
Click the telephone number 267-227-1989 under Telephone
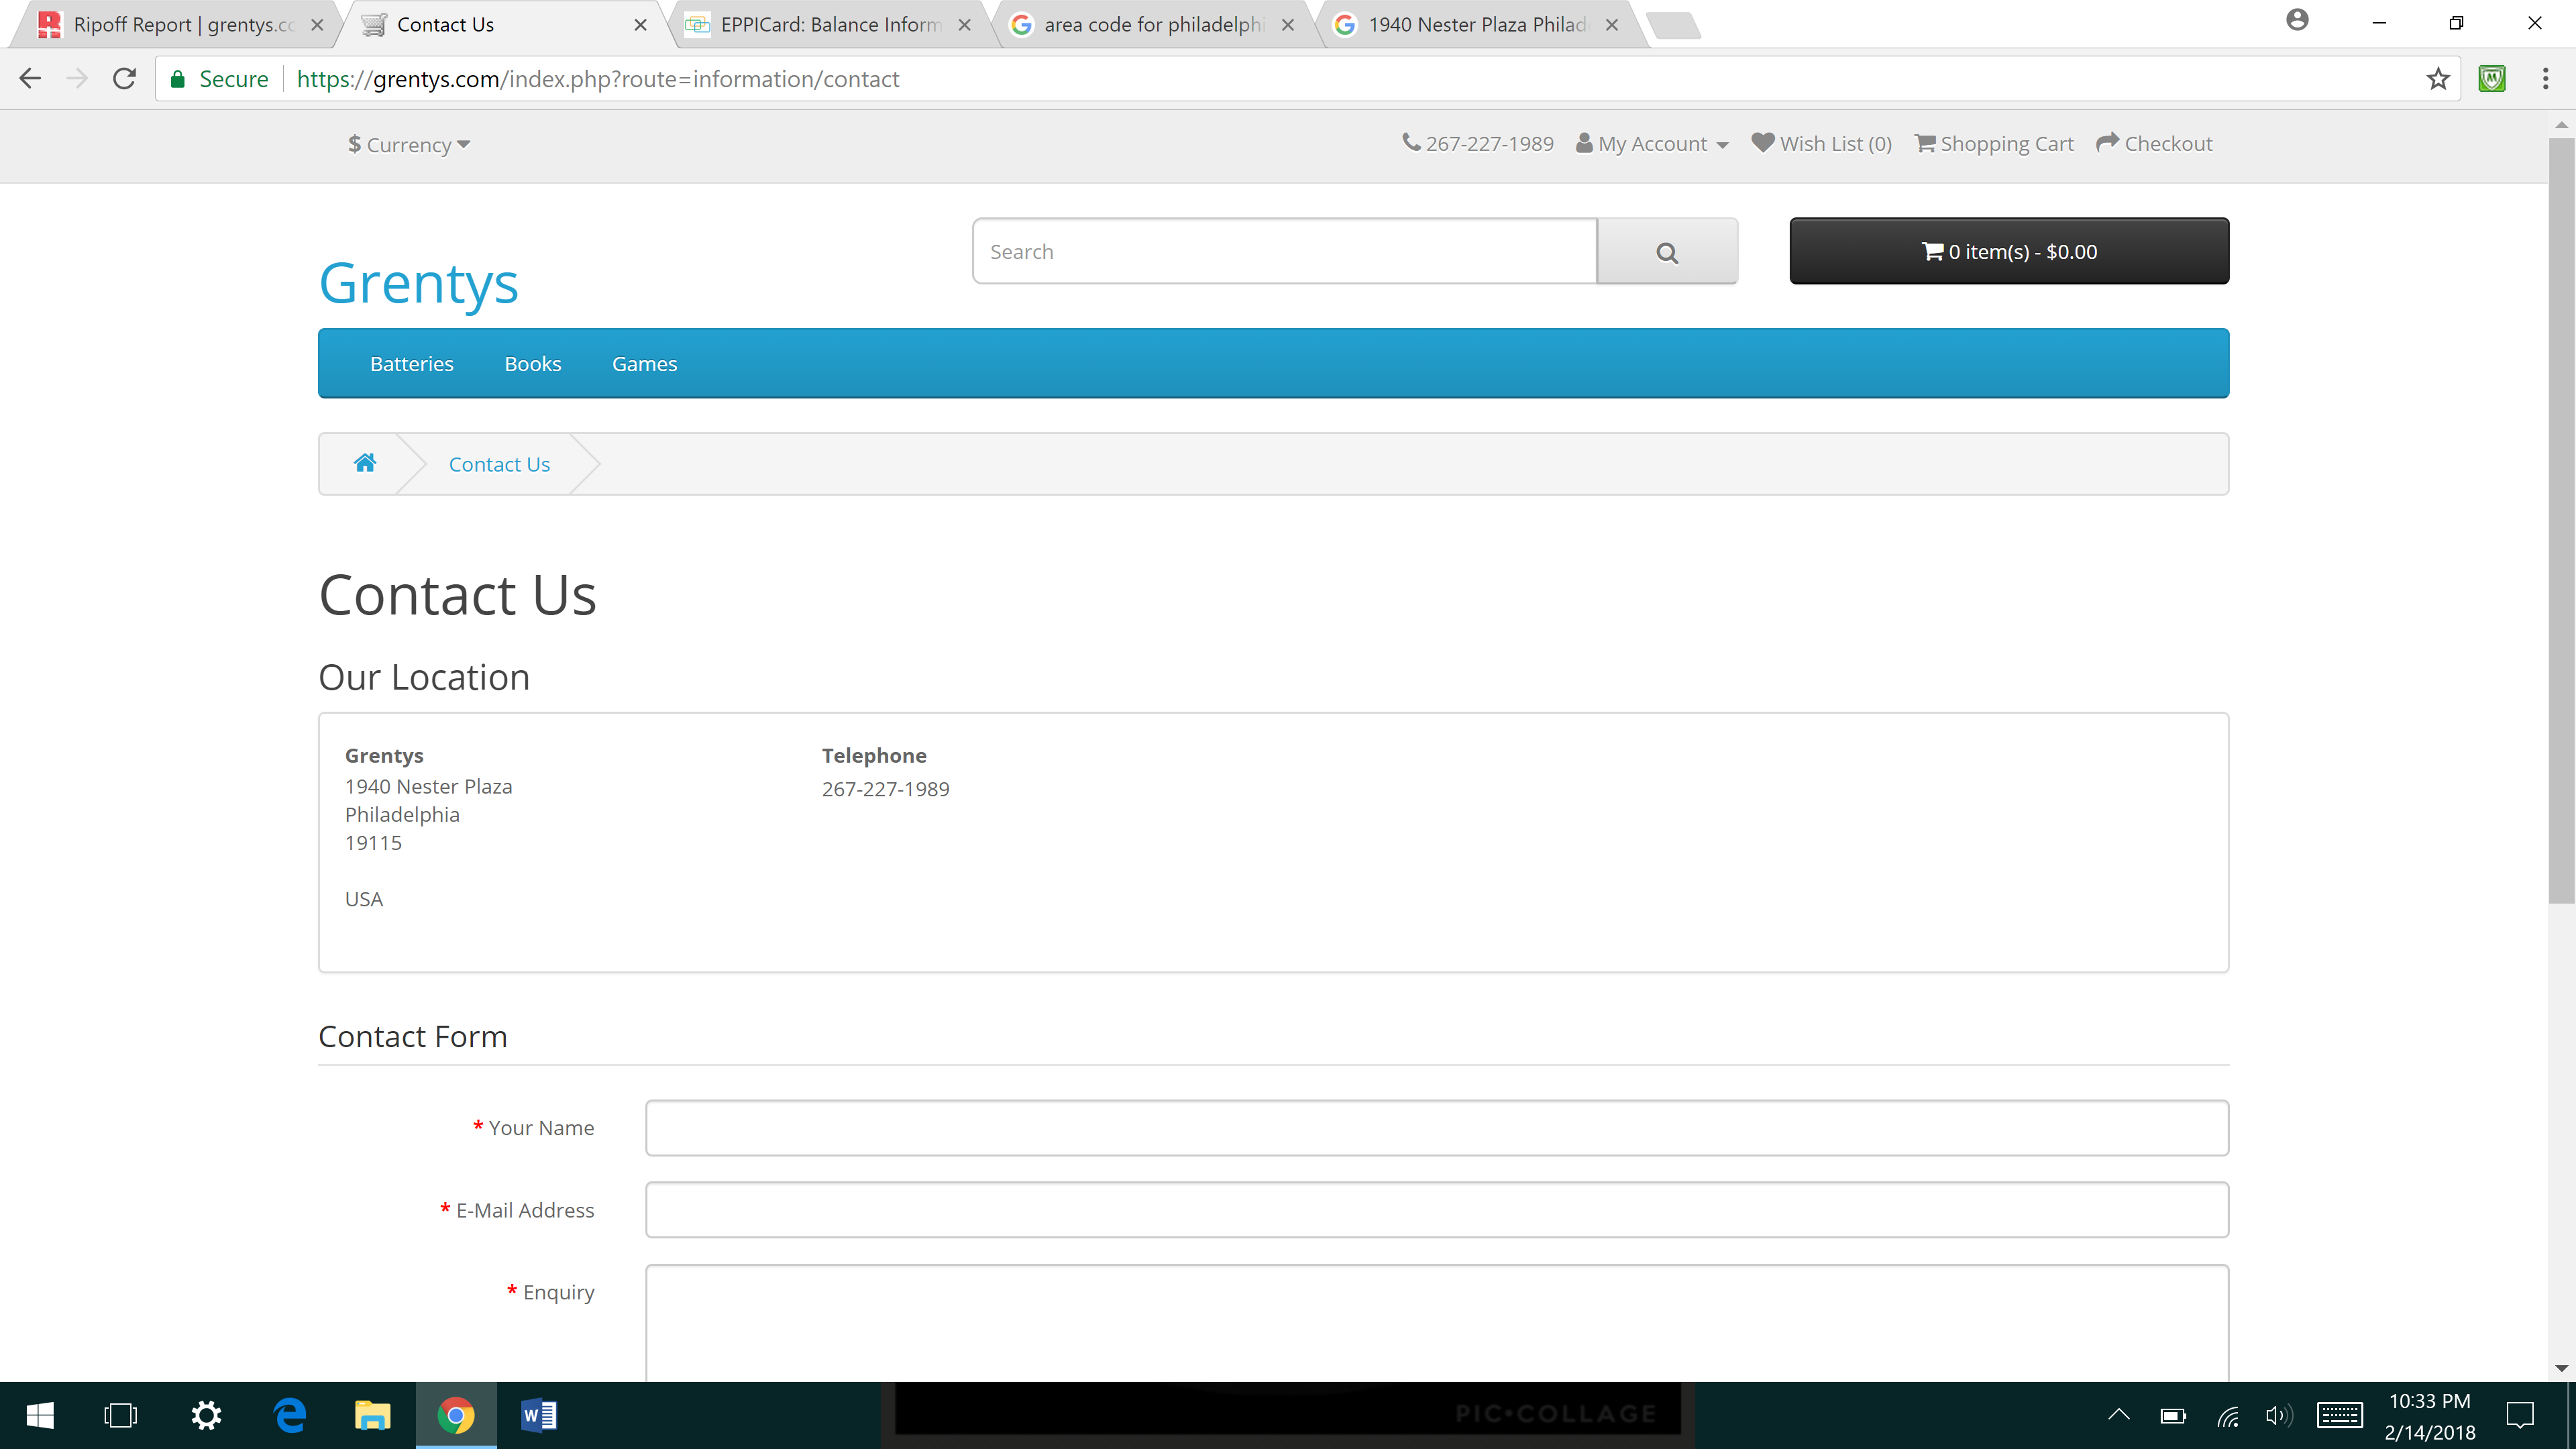885,789
